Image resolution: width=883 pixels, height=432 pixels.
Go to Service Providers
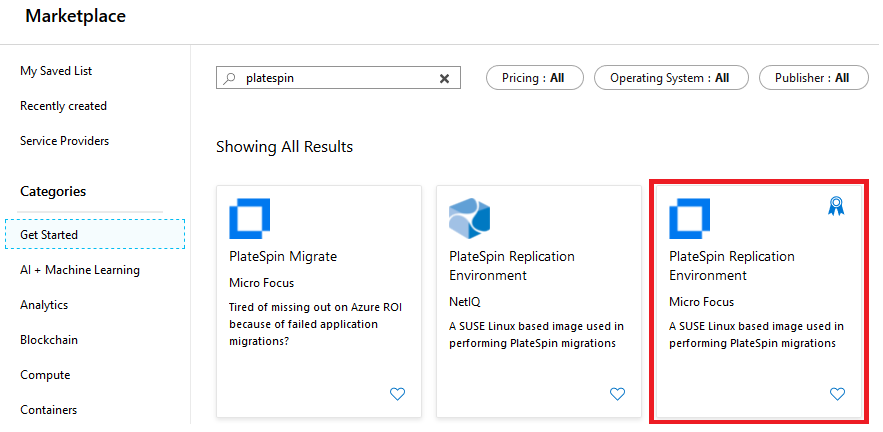point(64,141)
